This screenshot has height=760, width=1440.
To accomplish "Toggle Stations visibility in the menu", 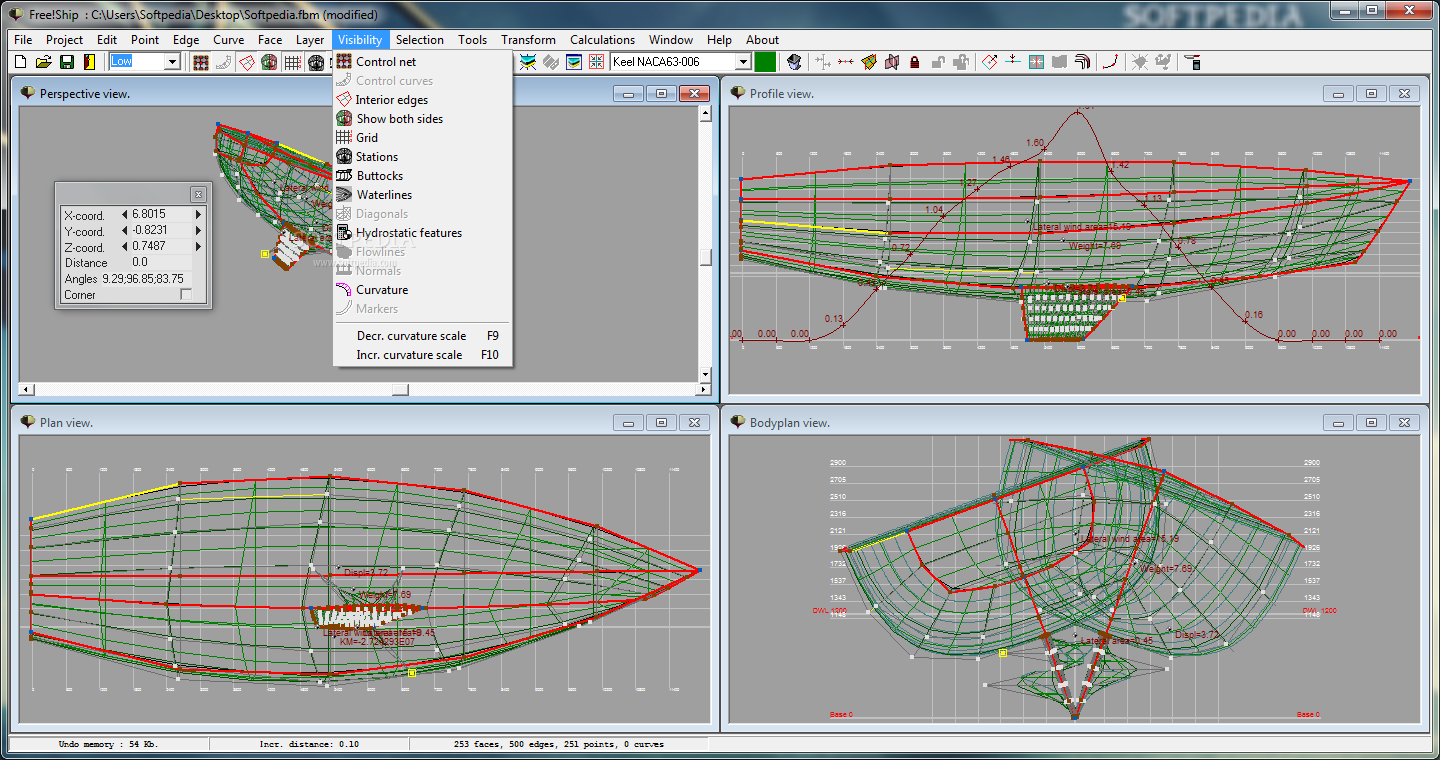I will pyautogui.click(x=423, y=157).
